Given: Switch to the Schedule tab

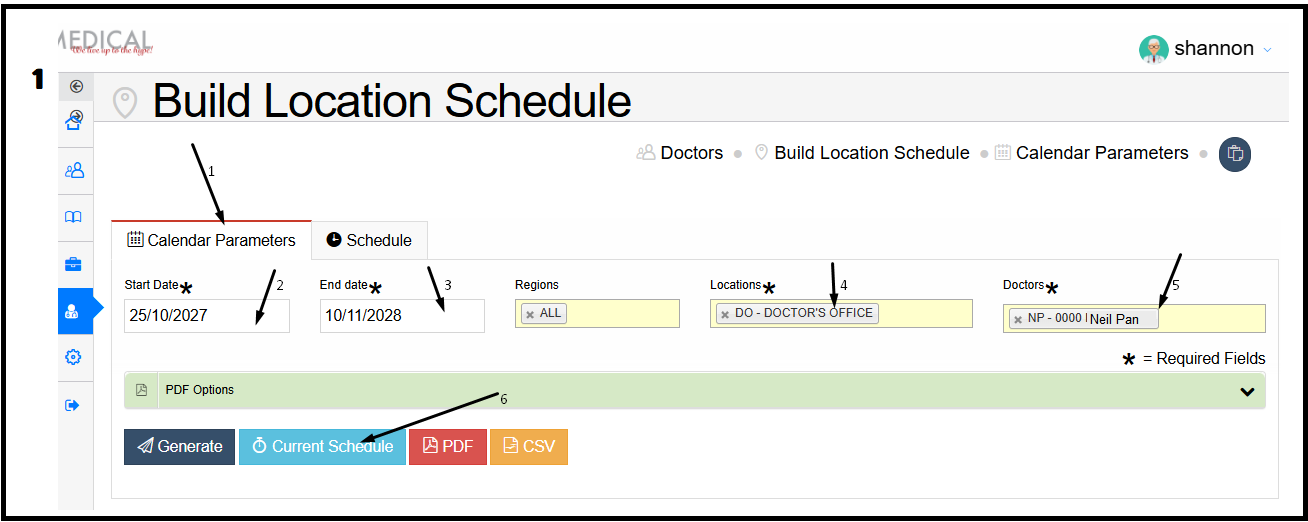Looking at the screenshot, I should [369, 240].
